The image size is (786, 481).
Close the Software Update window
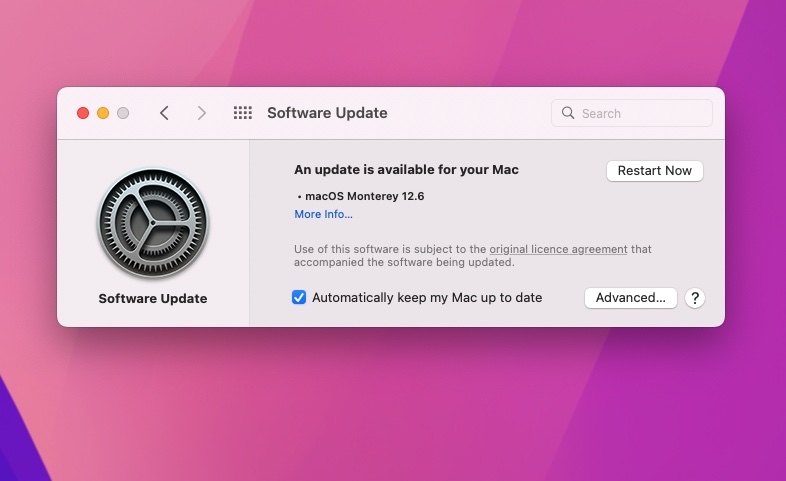83,113
